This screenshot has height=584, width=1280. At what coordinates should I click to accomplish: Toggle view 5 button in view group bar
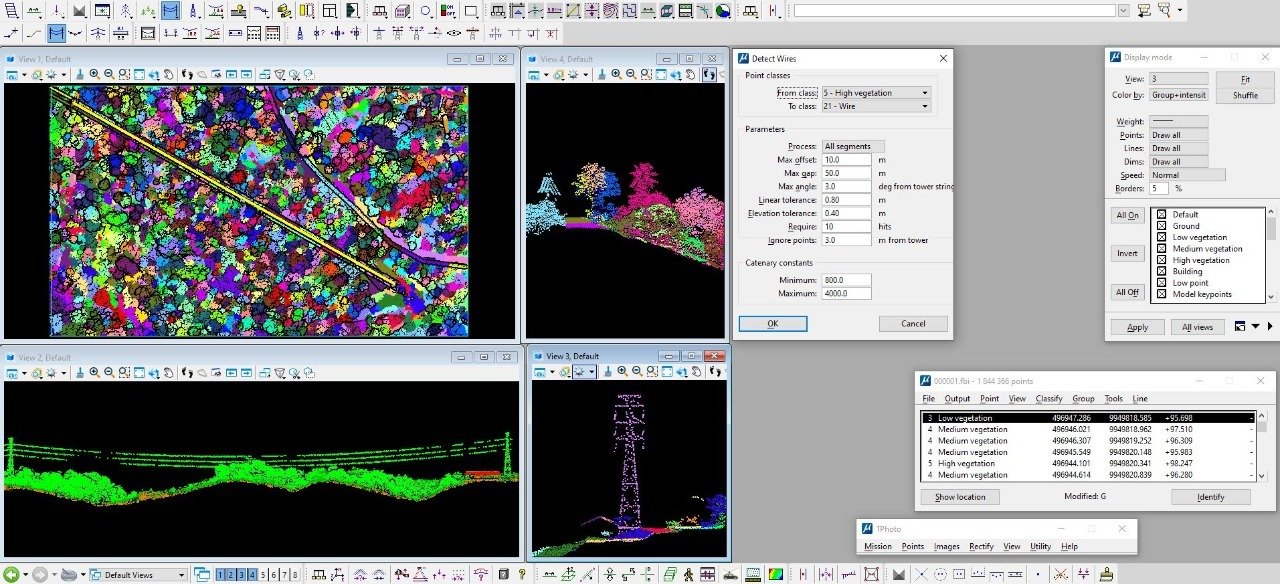(x=263, y=574)
